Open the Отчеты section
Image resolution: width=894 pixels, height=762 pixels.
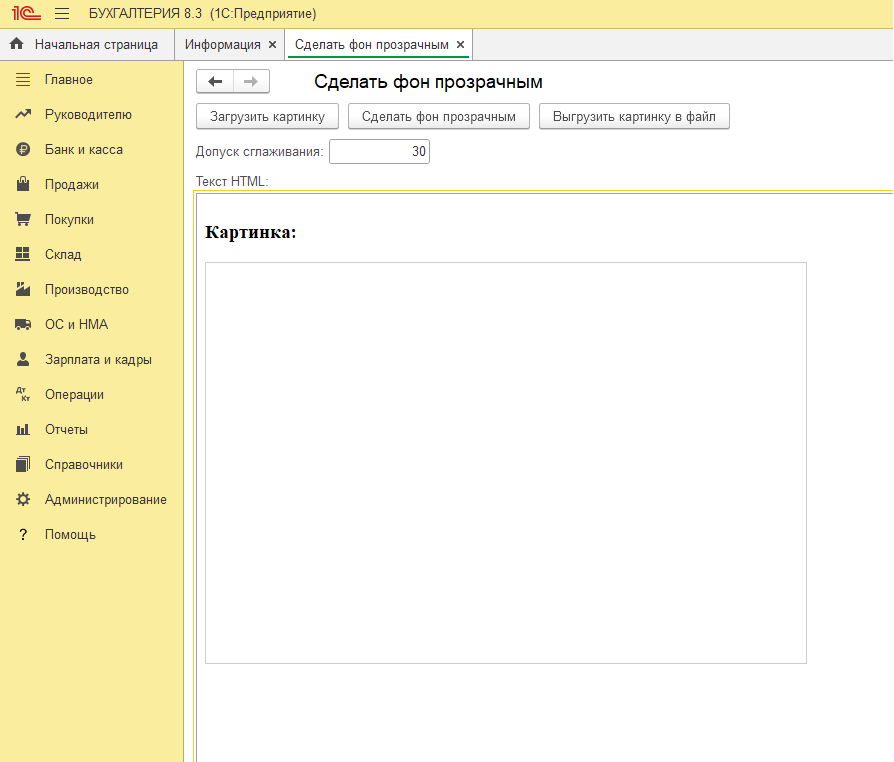tap(66, 429)
